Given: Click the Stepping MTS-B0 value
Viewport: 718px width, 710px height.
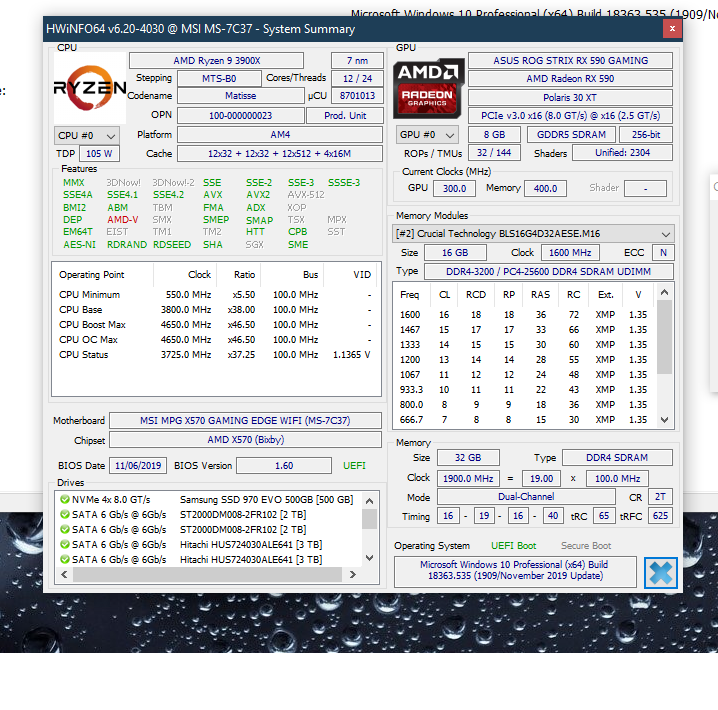Looking at the screenshot, I should (219, 78).
